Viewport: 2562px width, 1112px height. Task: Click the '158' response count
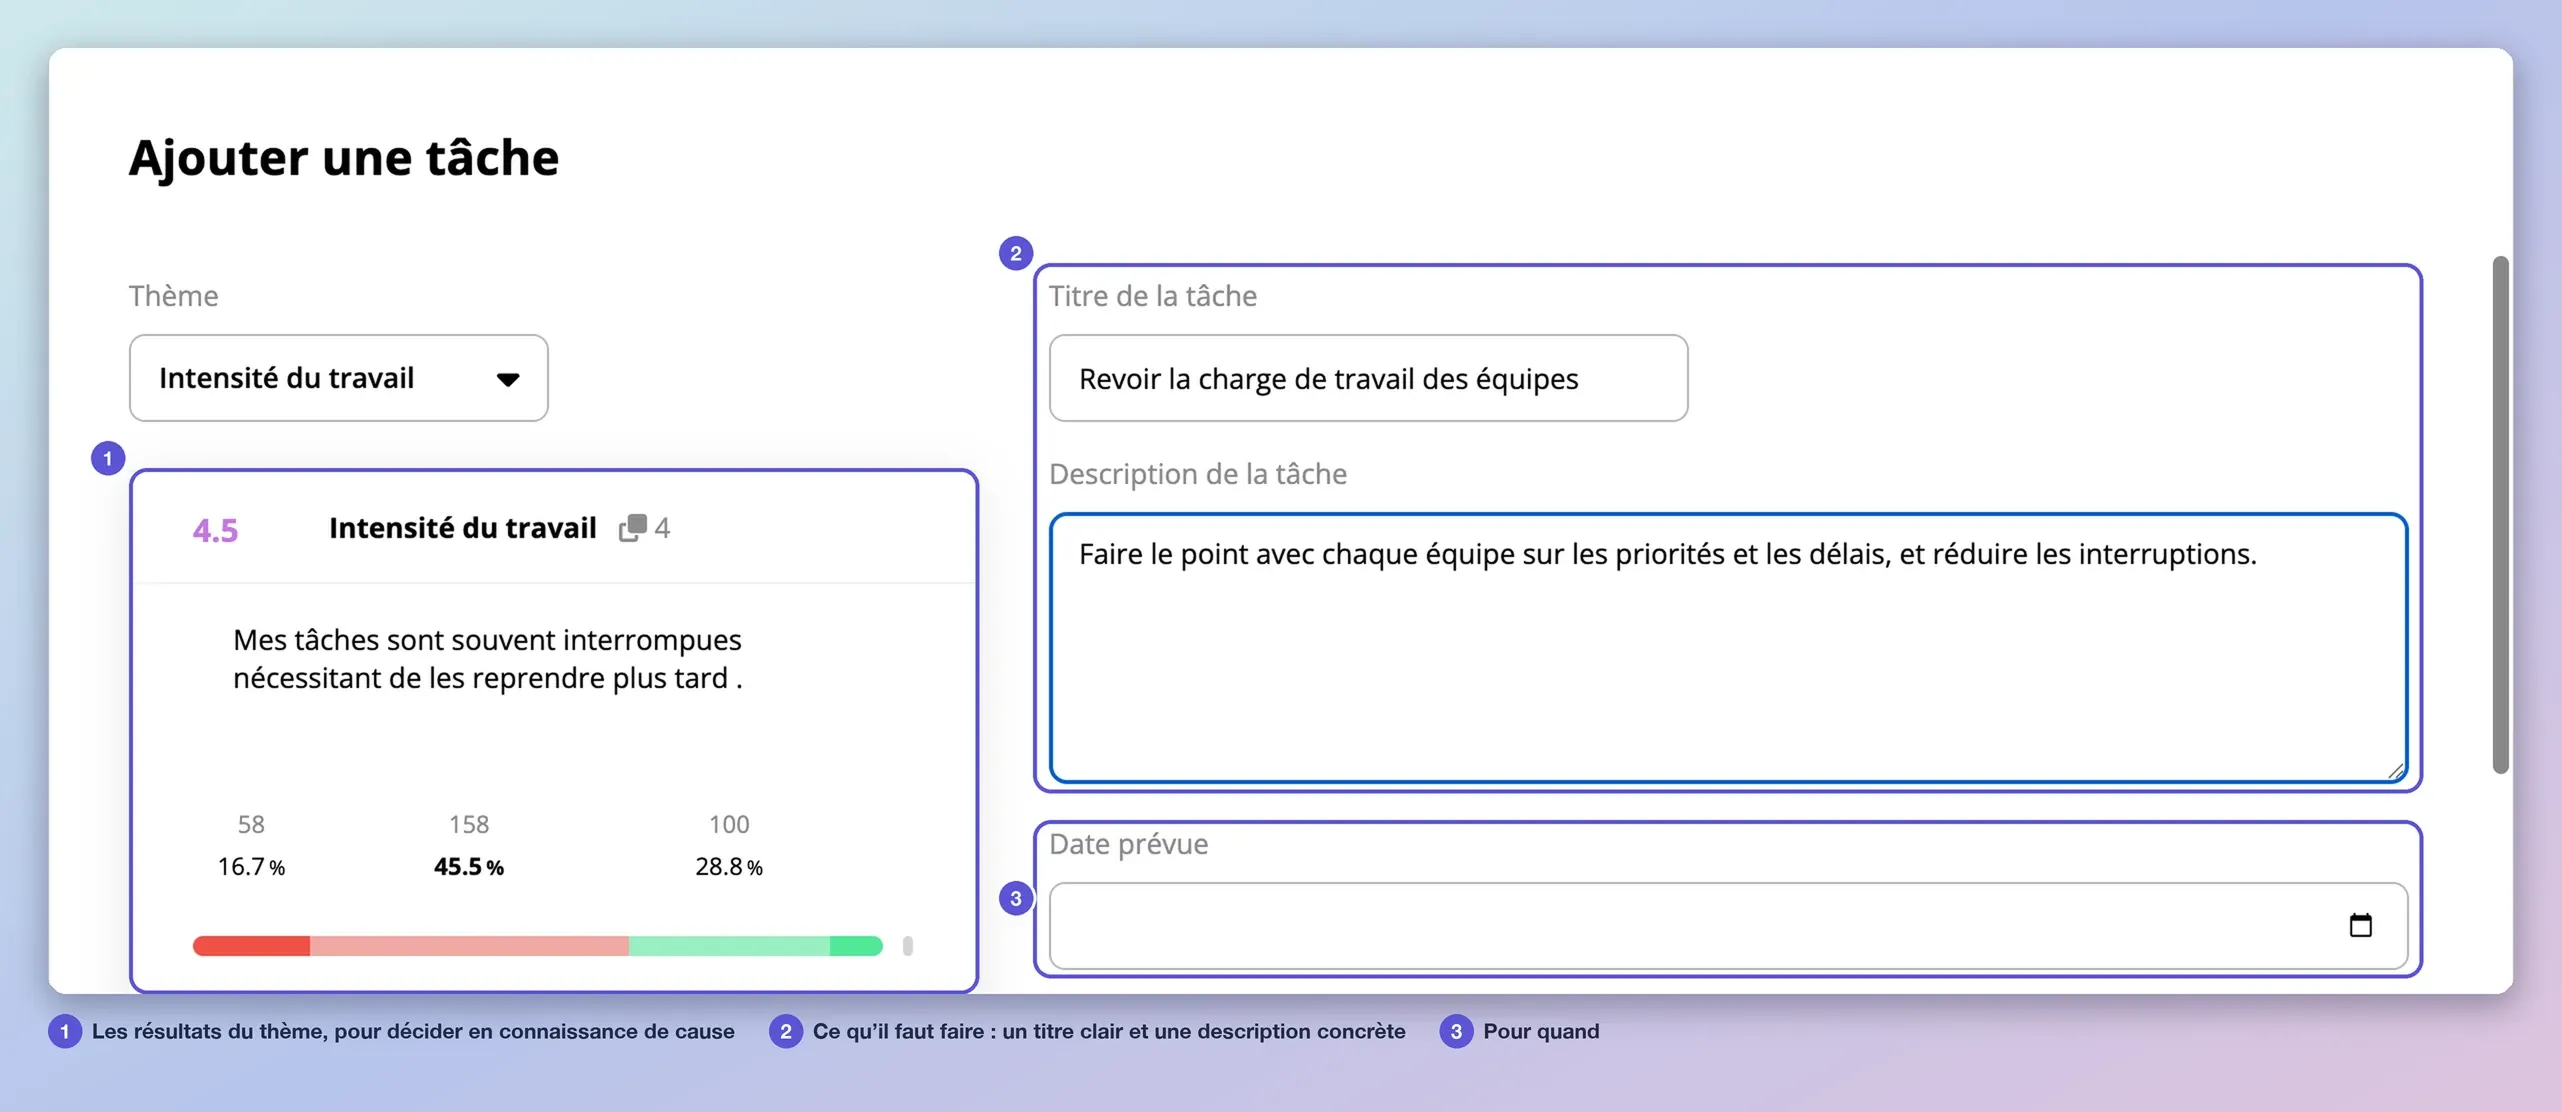click(x=469, y=824)
